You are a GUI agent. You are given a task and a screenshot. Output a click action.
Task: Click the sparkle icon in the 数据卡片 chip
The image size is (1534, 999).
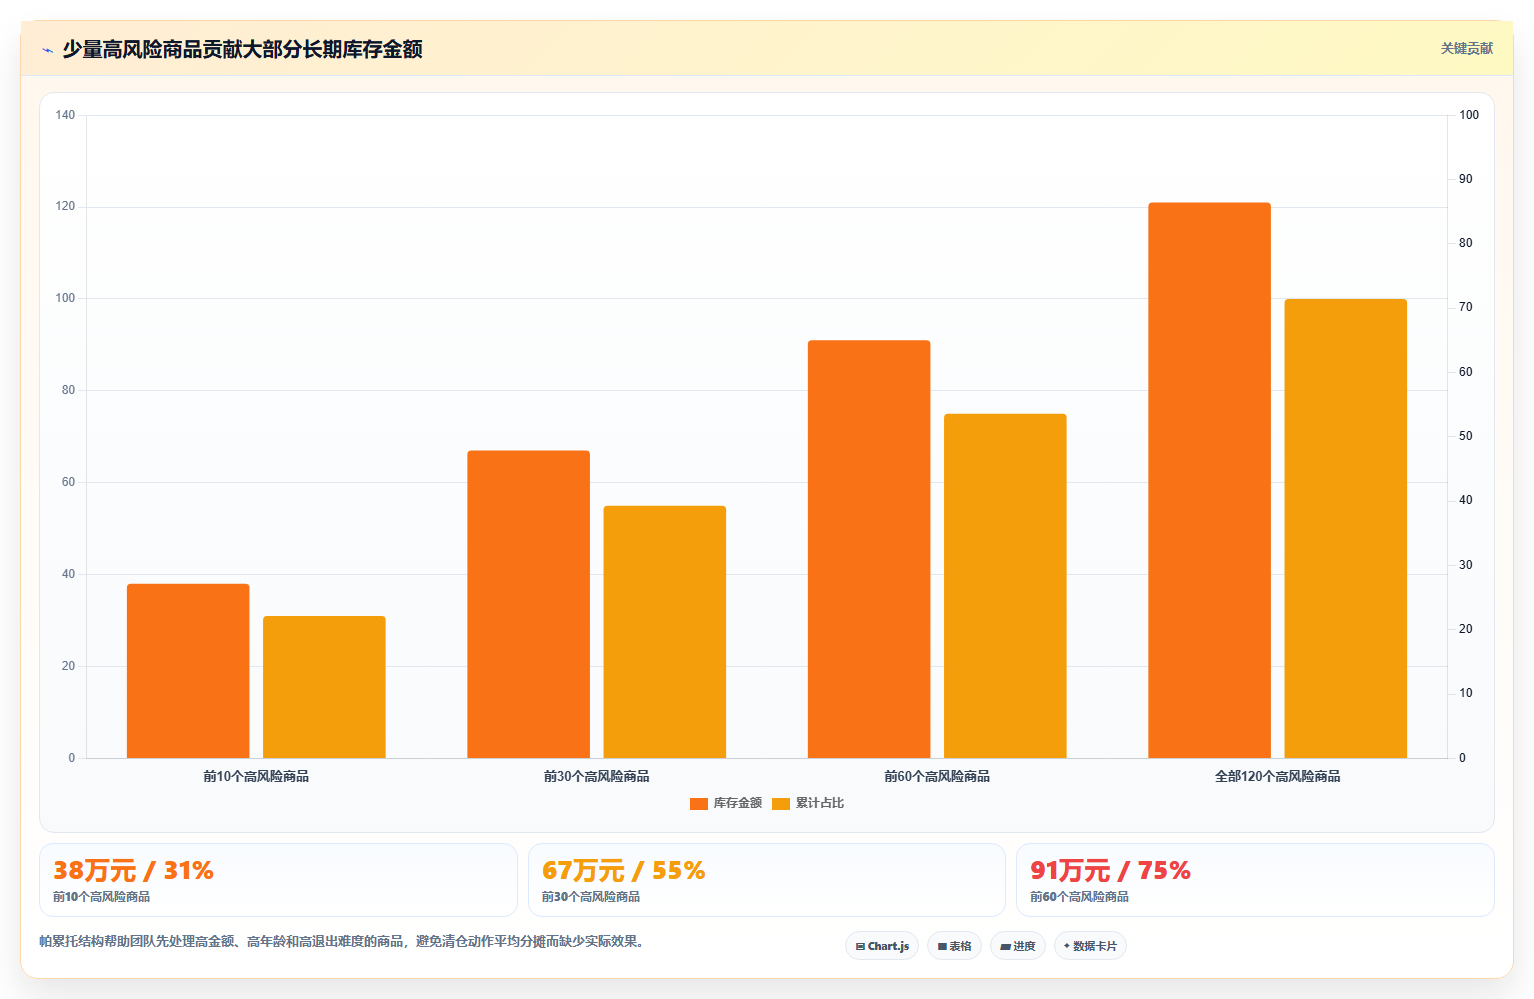[x=1067, y=945]
